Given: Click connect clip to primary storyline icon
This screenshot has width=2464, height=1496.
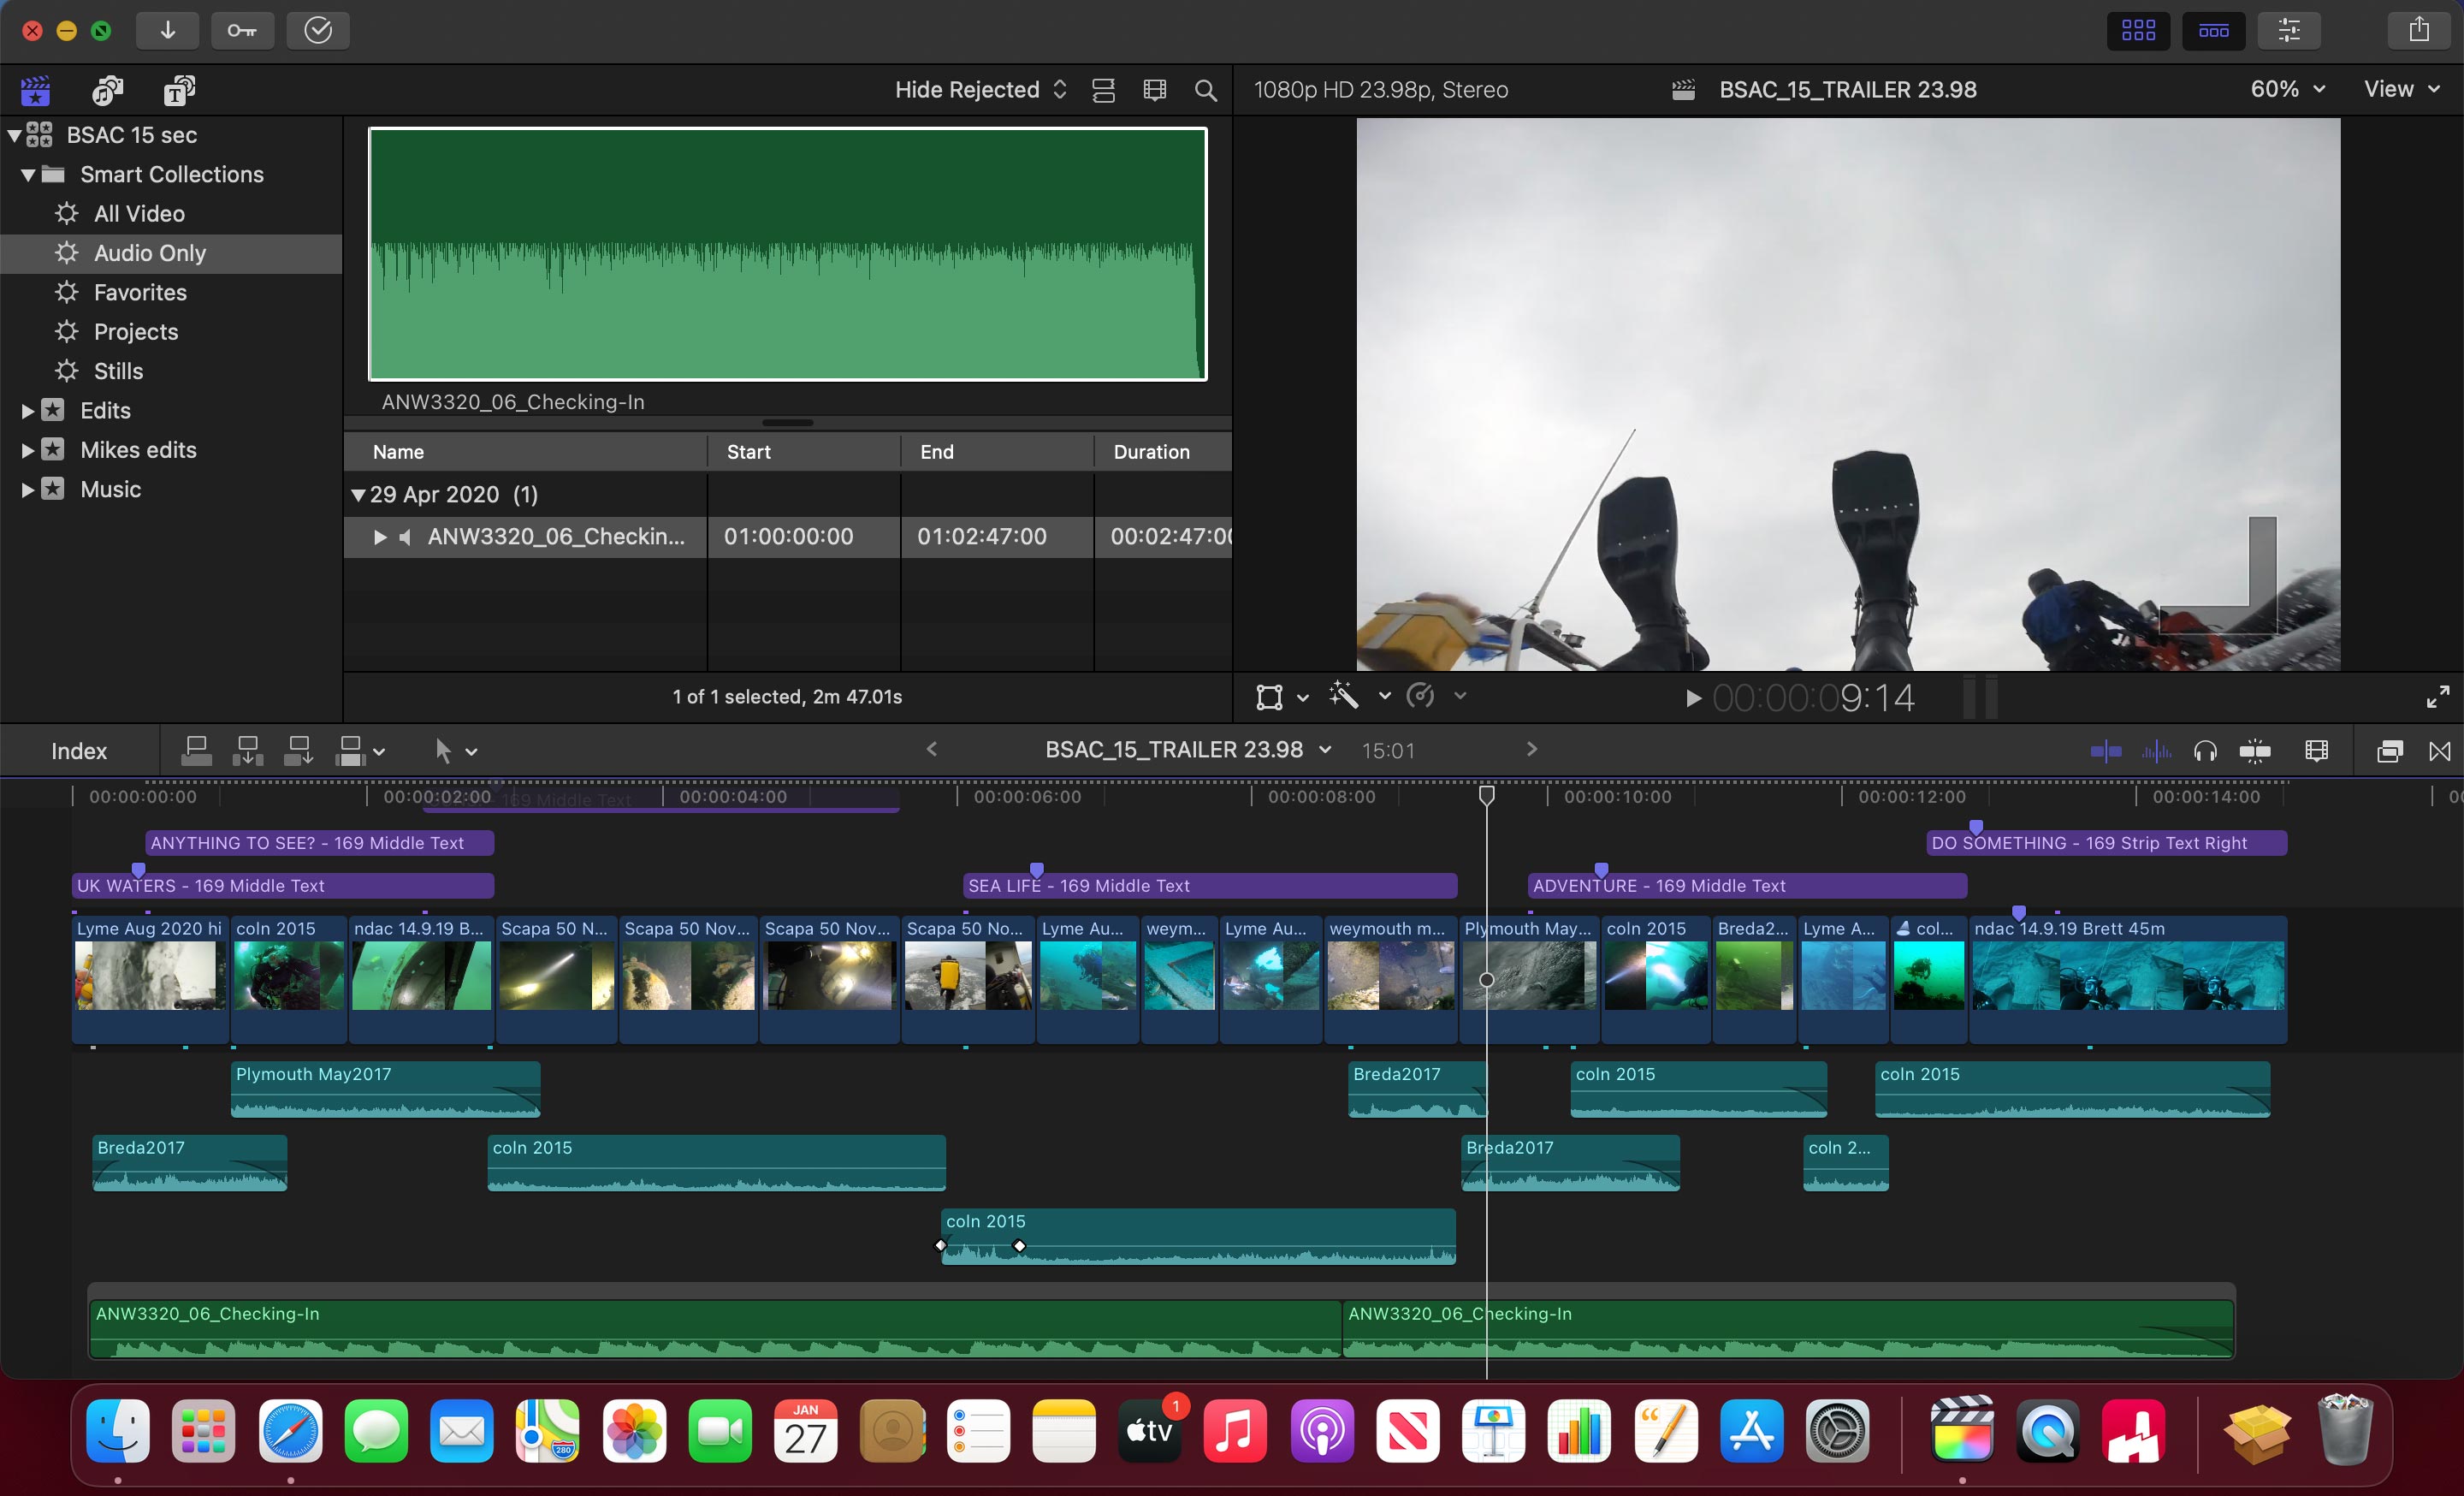Looking at the screenshot, I should (x=196, y=751).
